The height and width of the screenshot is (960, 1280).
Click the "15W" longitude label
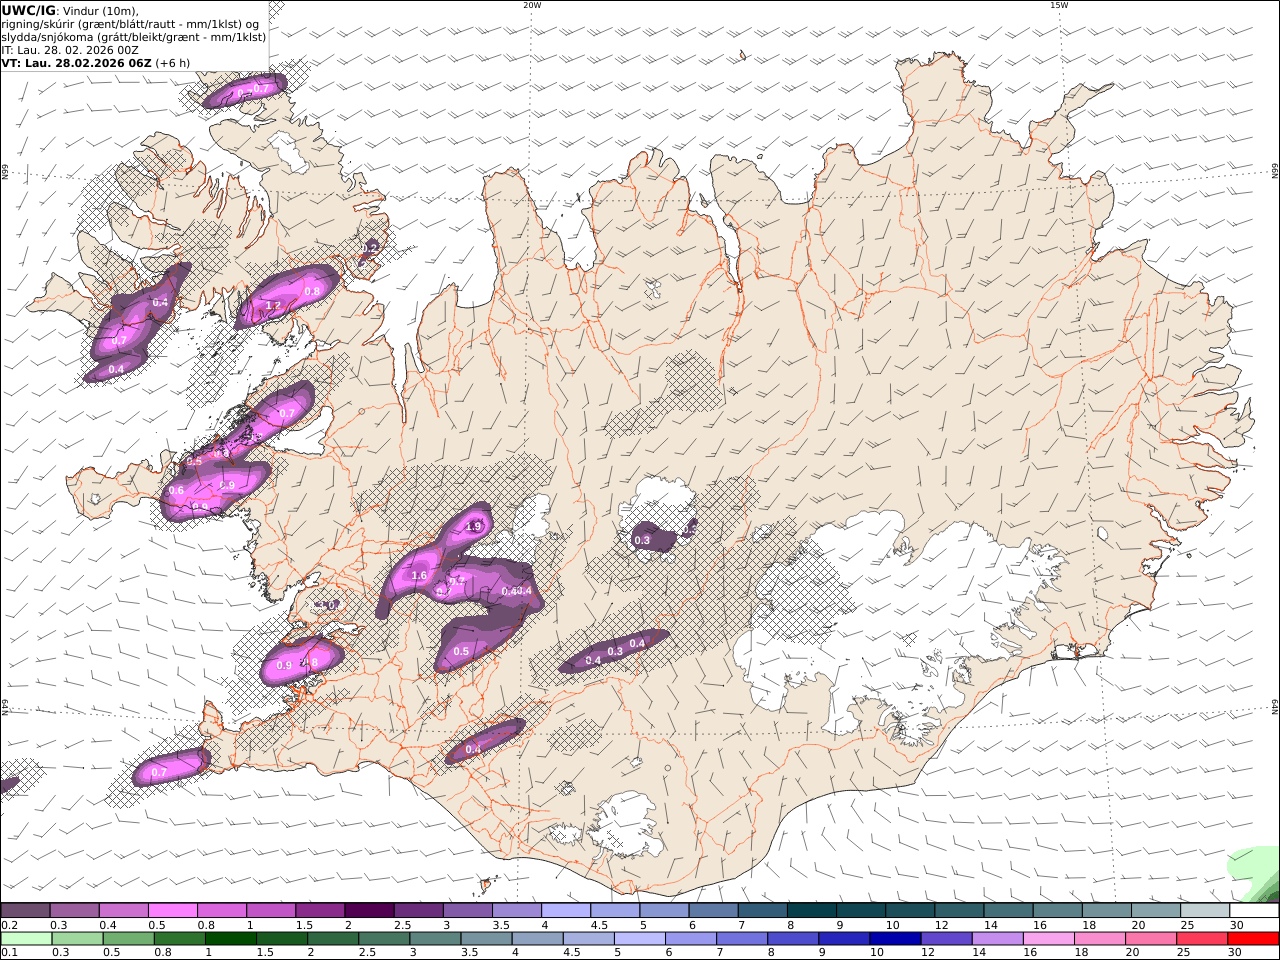click(1059, 5)
